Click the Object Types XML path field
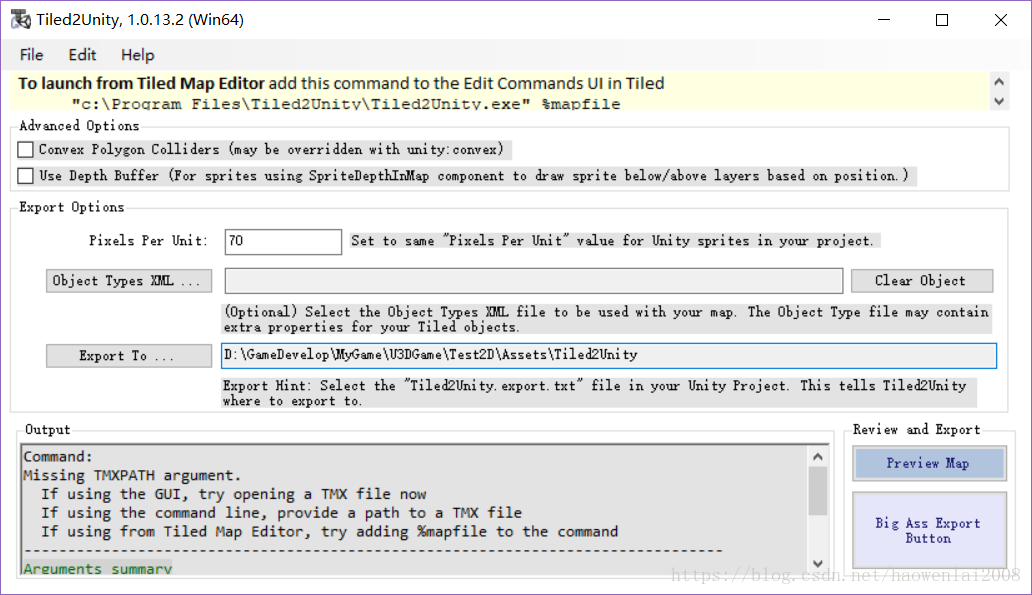Screen dimensions: 1032x595 click(534, 281)
